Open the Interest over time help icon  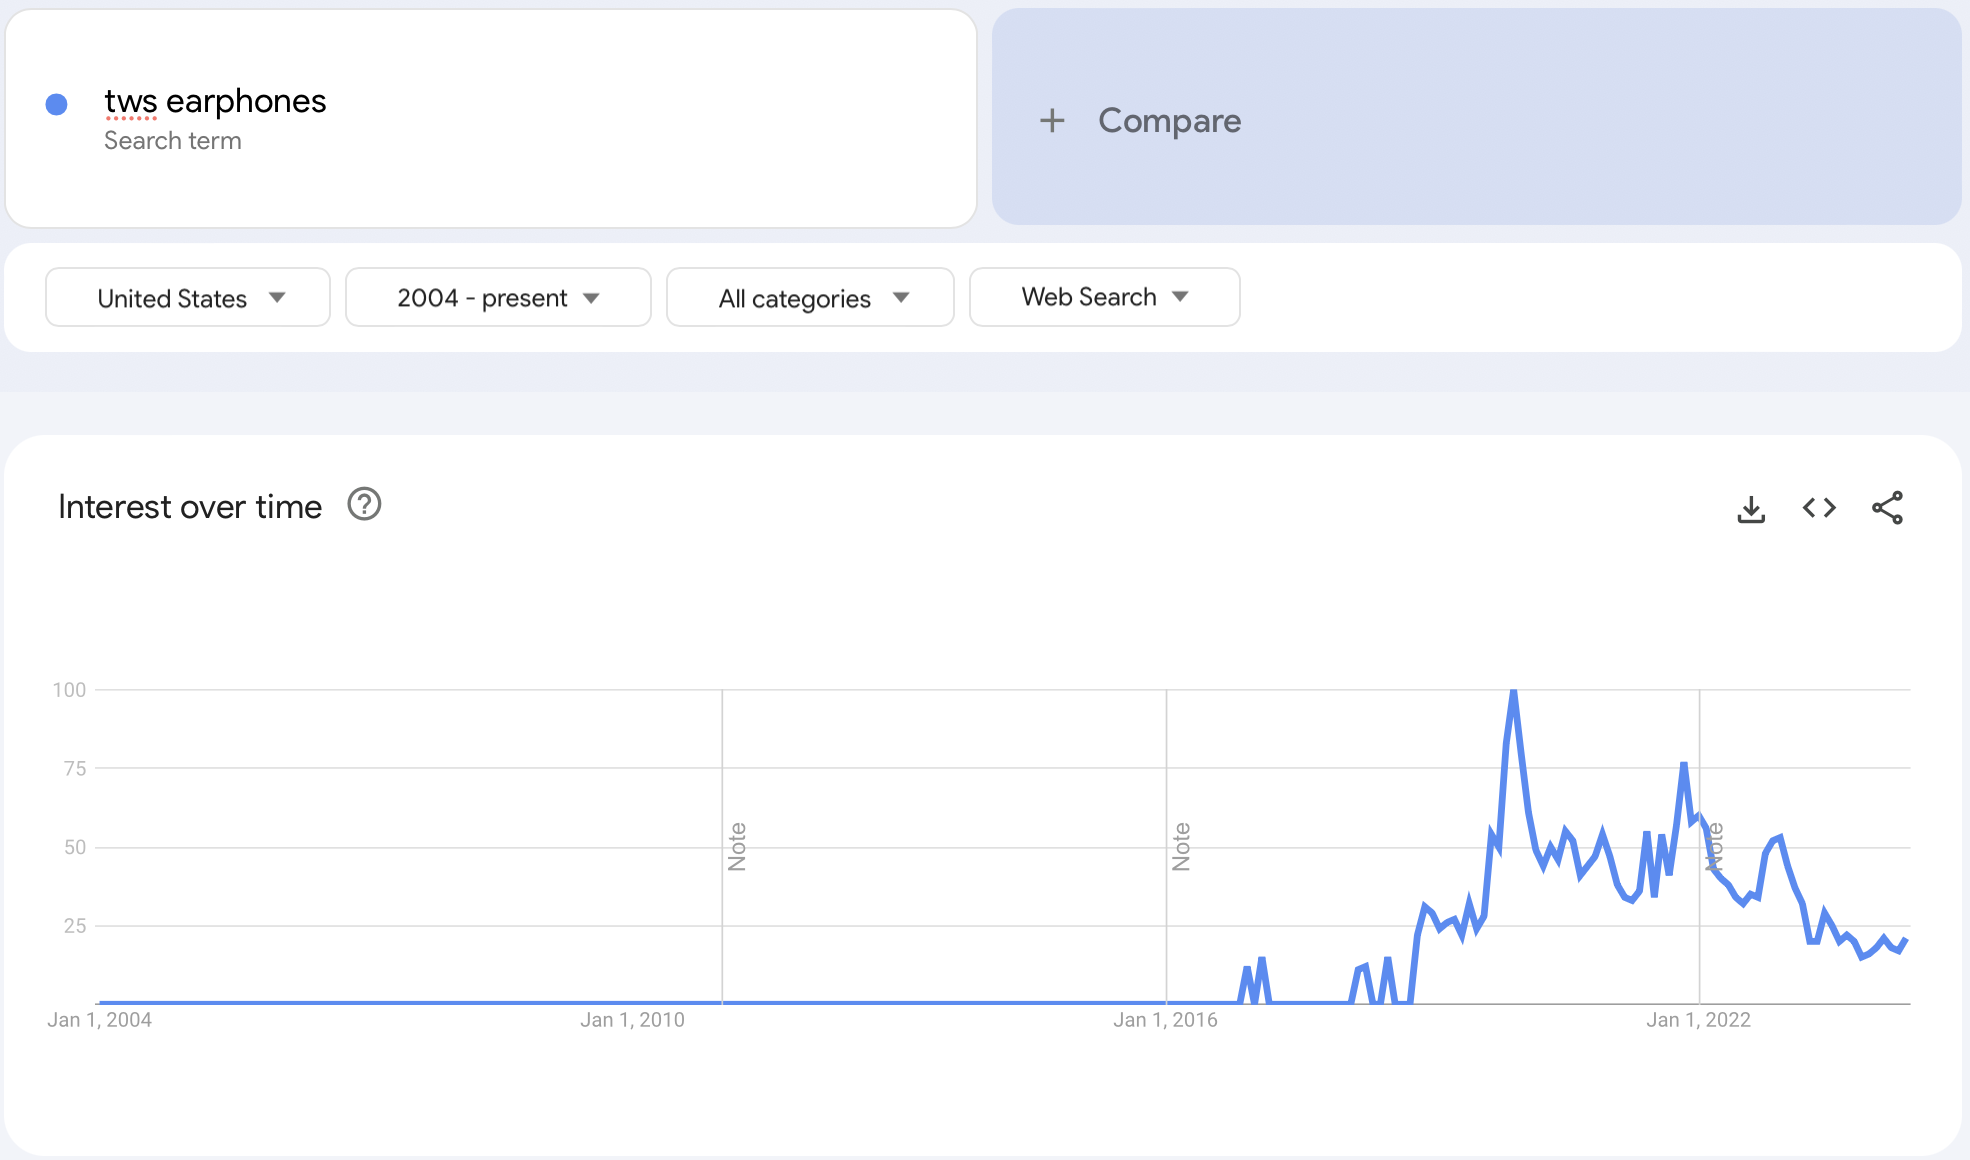point(364,505)
